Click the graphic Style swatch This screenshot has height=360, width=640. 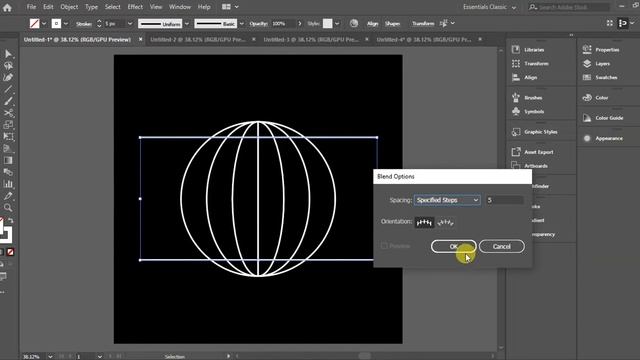327,24
